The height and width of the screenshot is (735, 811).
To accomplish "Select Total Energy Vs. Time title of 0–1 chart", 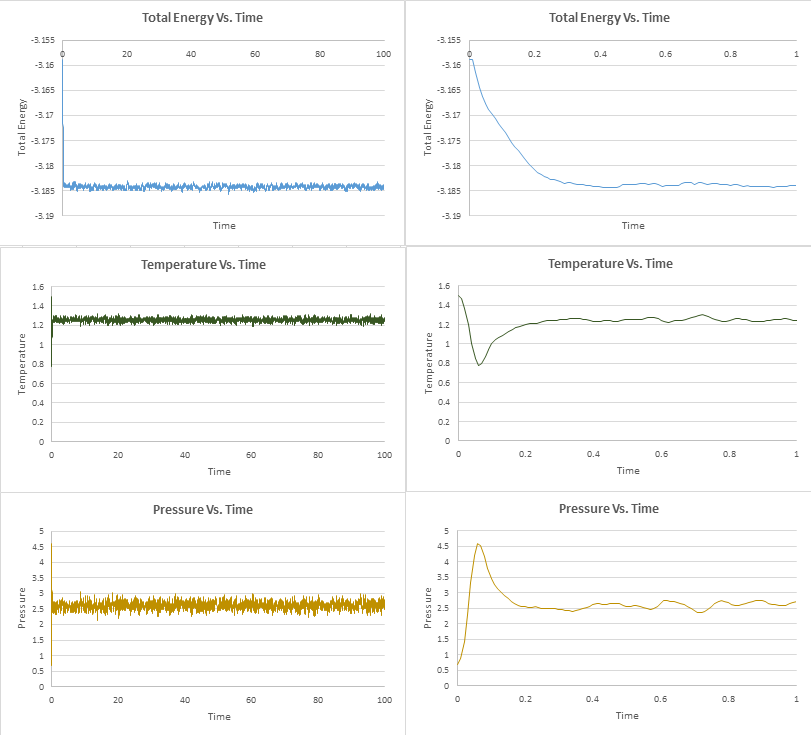I will click(x=609, y=18).
